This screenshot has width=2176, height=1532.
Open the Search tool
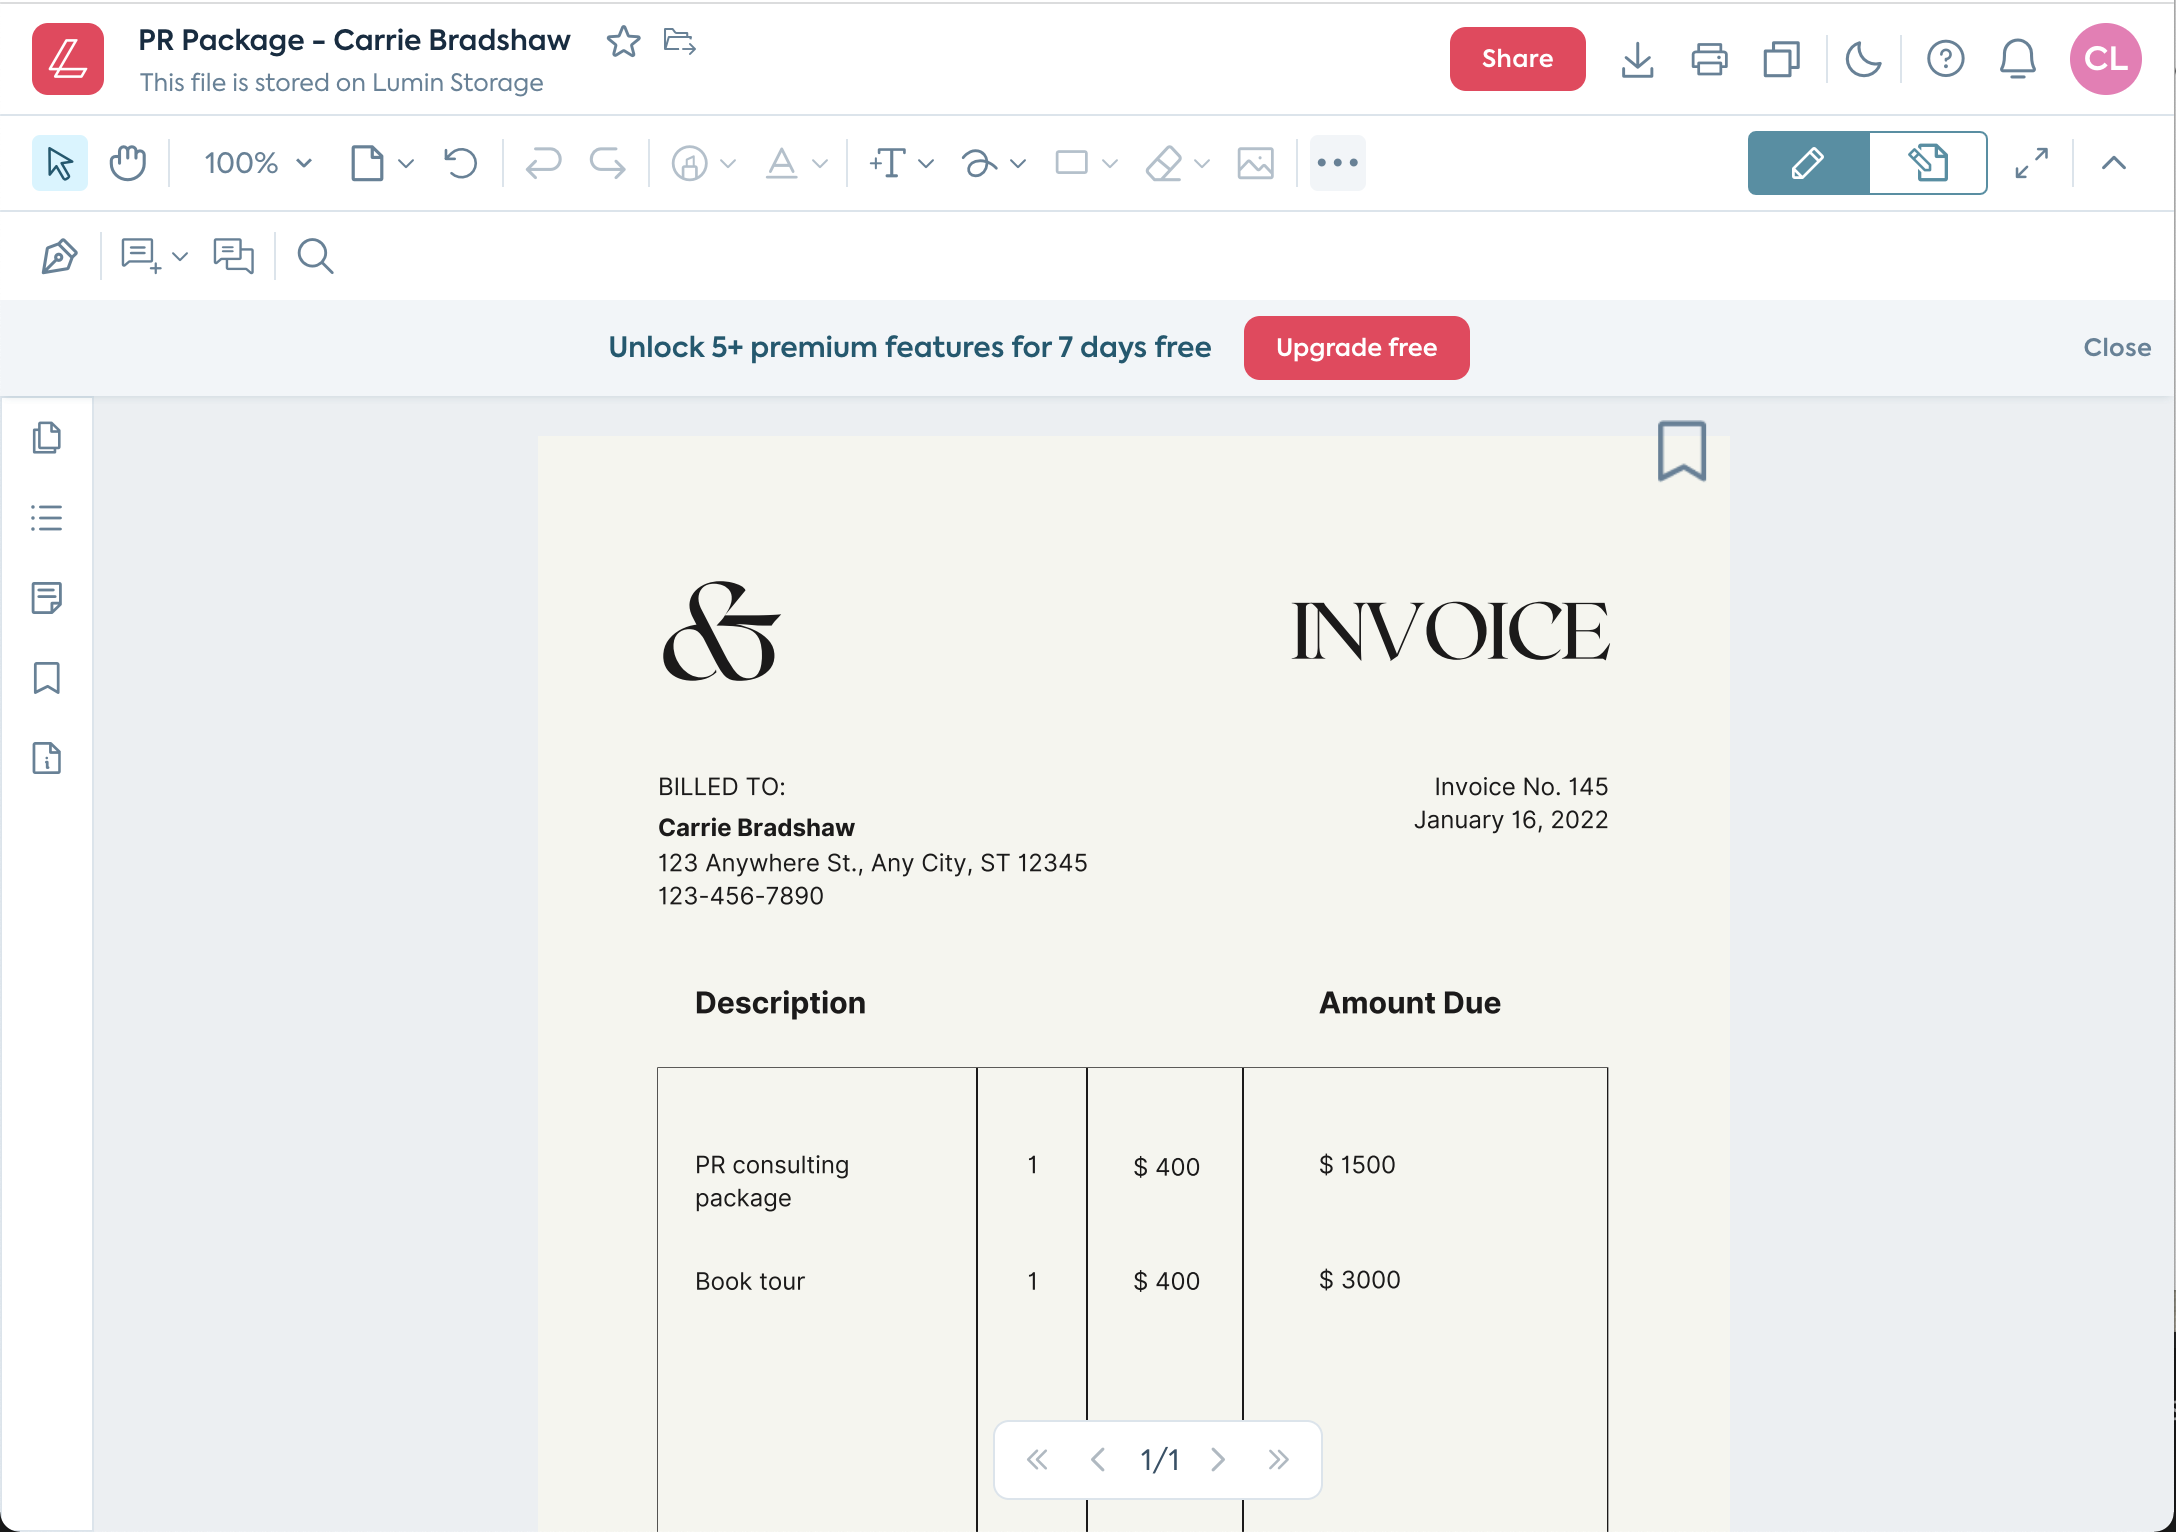click(x=313, y=256)
